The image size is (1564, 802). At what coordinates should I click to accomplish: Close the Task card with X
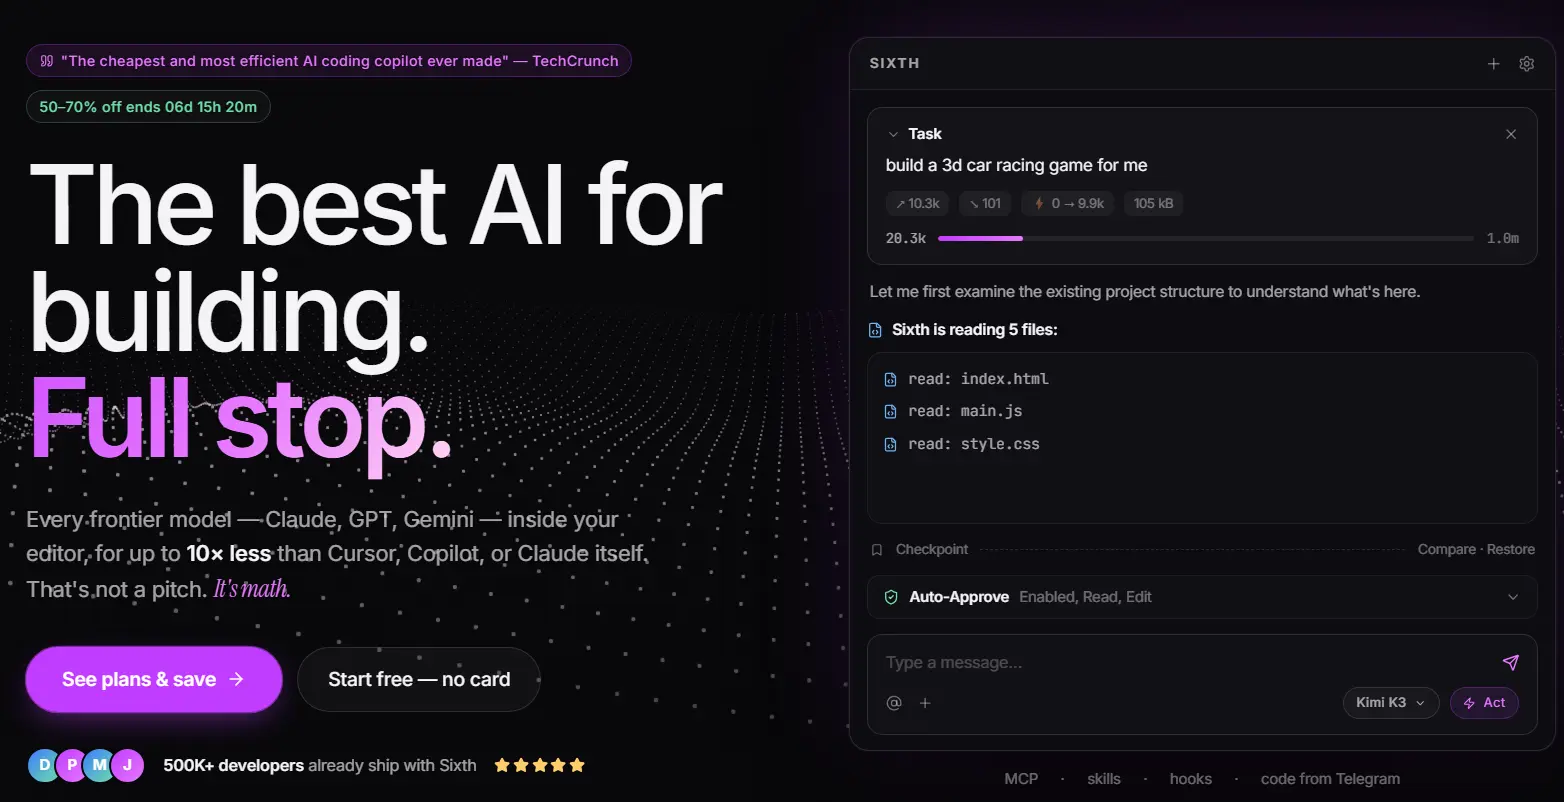click(x=1511, y=134)
